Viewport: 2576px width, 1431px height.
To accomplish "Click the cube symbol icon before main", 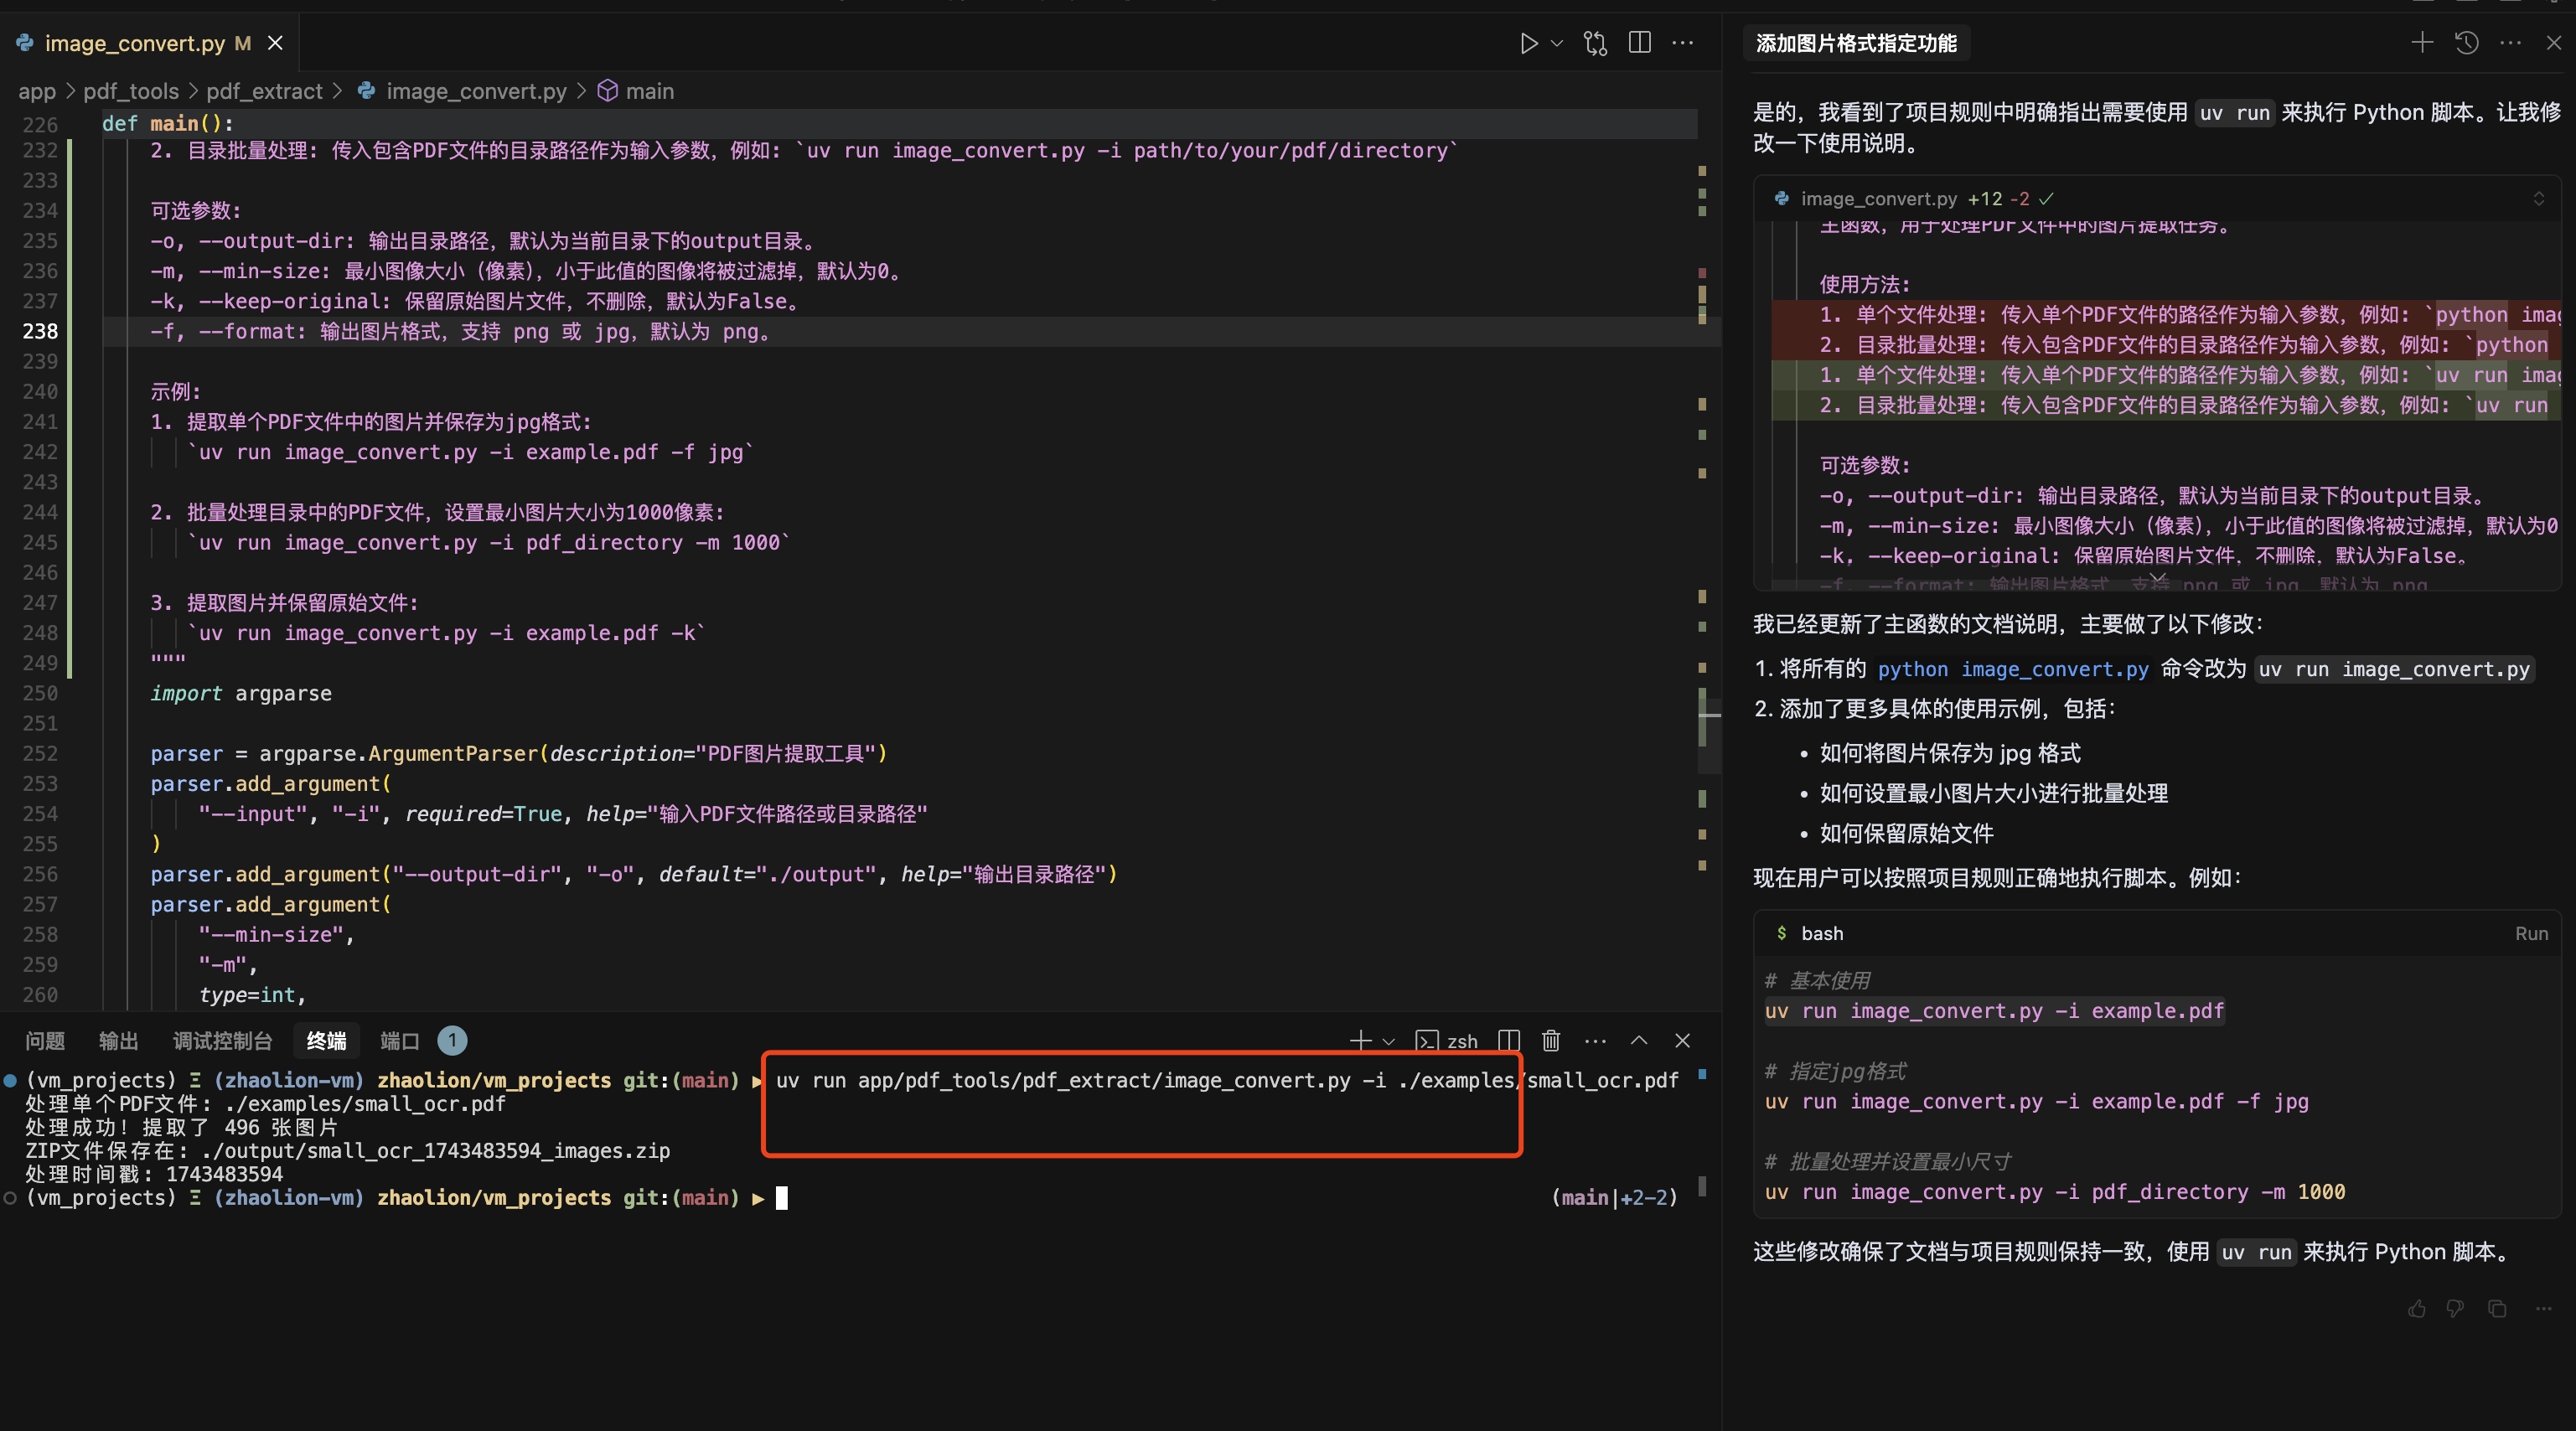I will [x=607, y=91].
